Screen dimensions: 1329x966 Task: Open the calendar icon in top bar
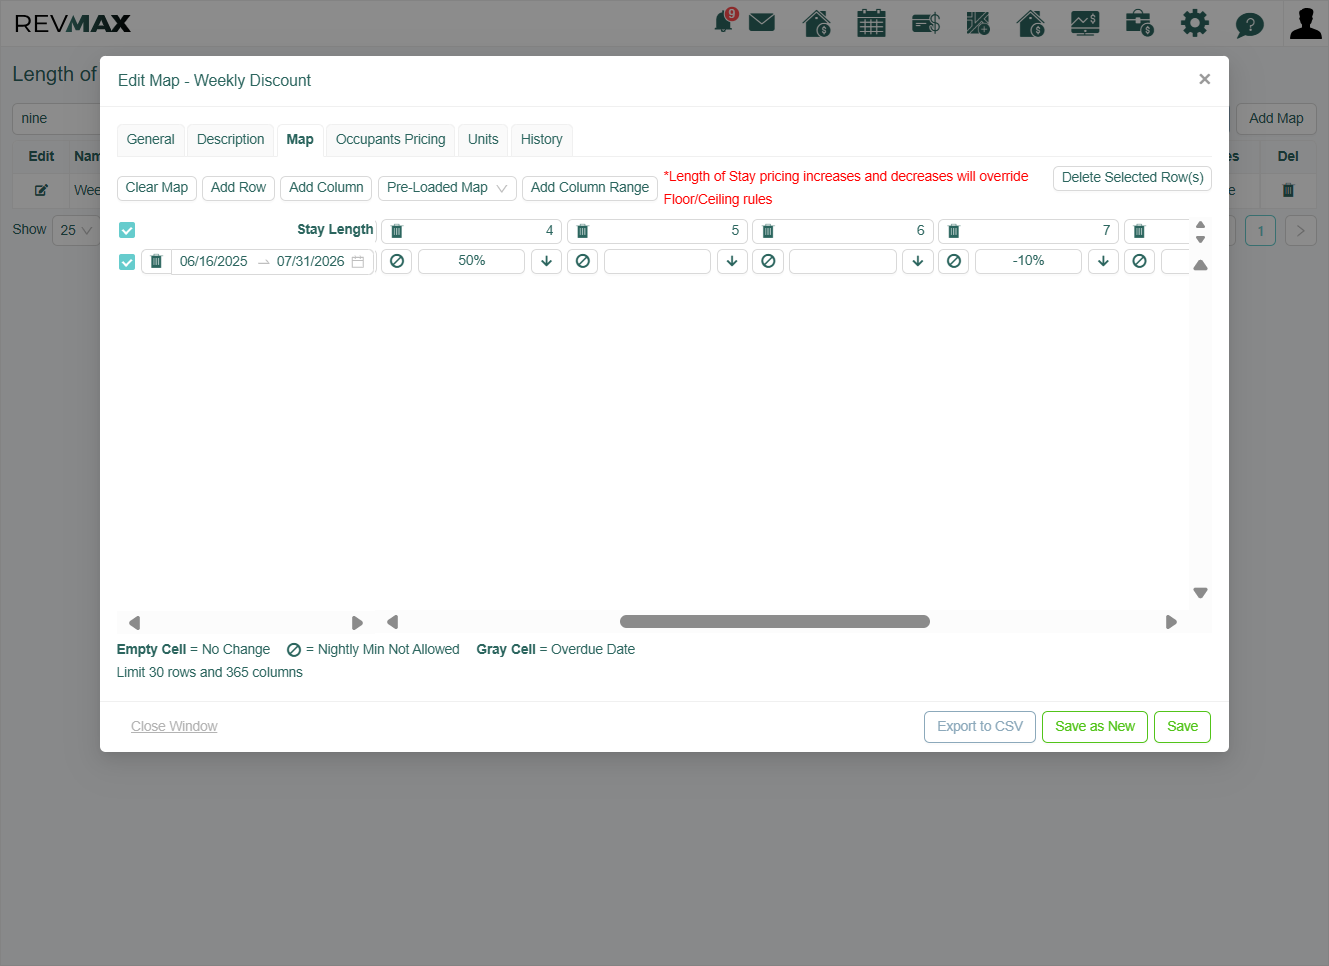click(871, 22)
